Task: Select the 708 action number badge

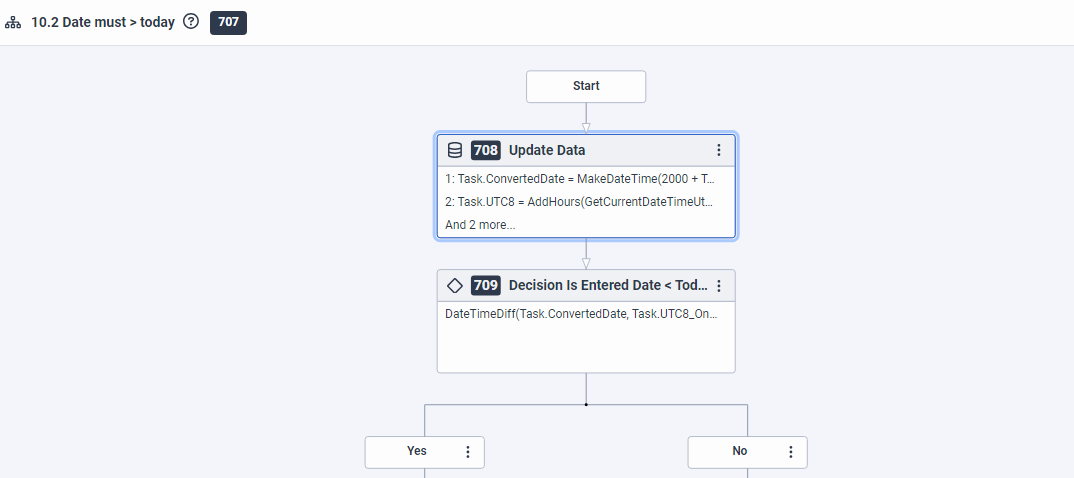Action: point(486,150)
